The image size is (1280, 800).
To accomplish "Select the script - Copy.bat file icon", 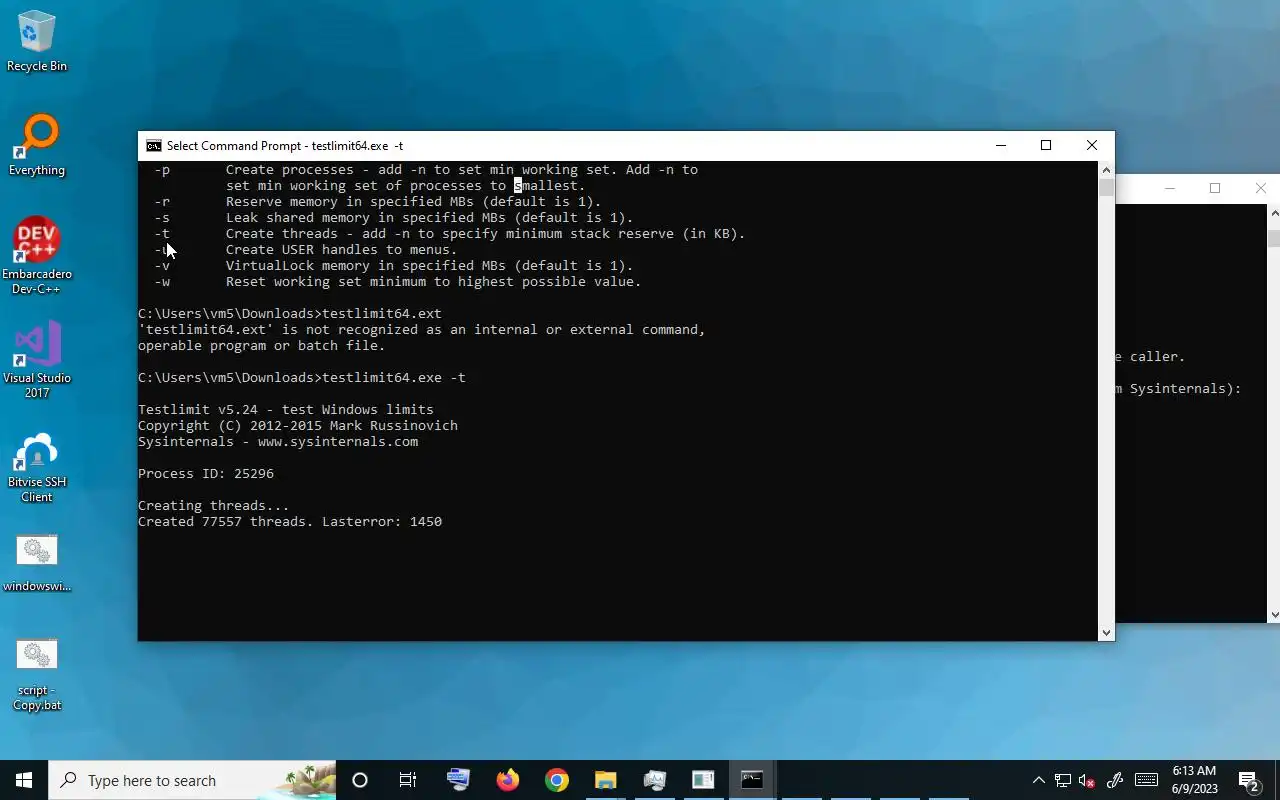I will [37, 676].
